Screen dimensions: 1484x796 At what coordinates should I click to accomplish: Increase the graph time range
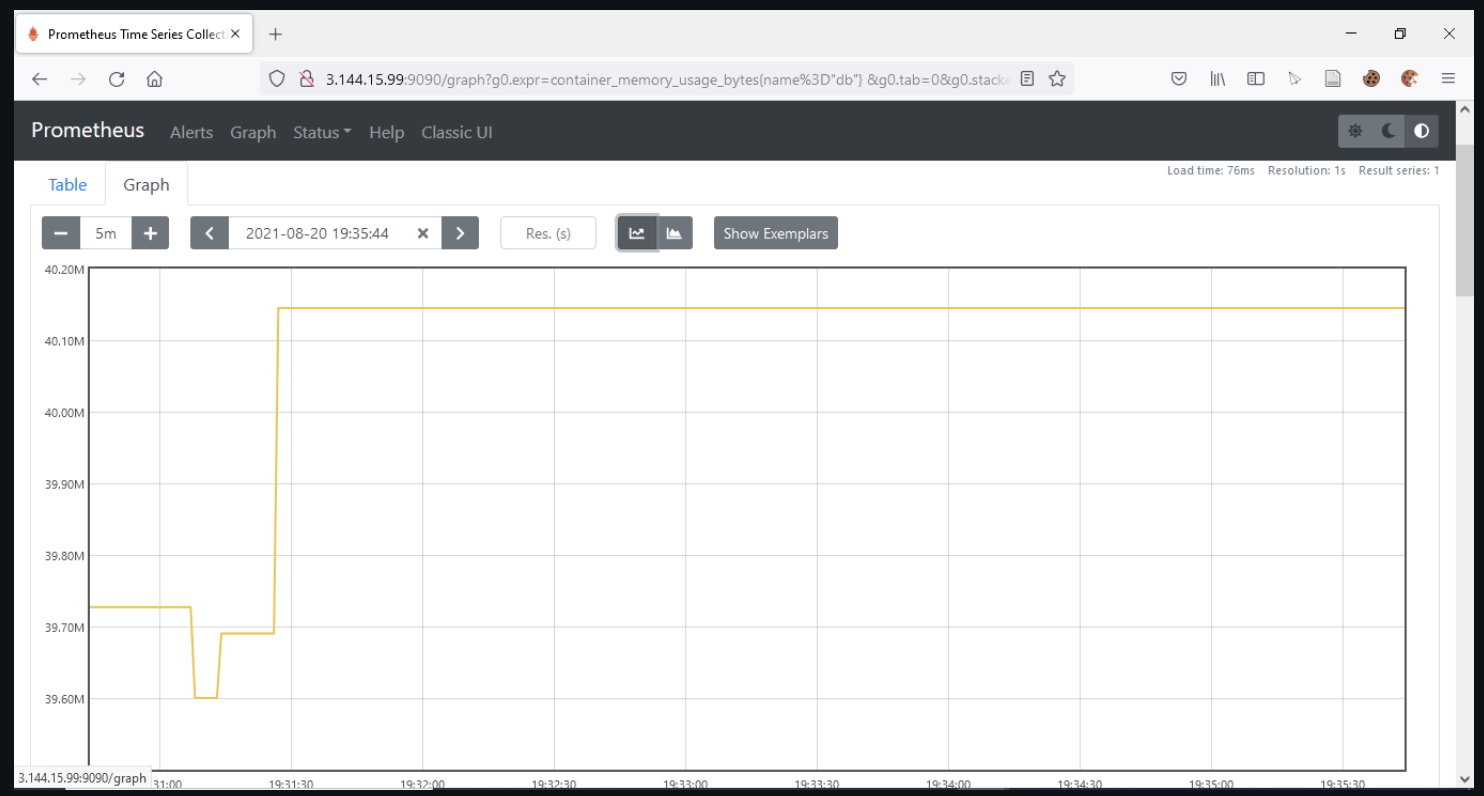tap(150, 233)
